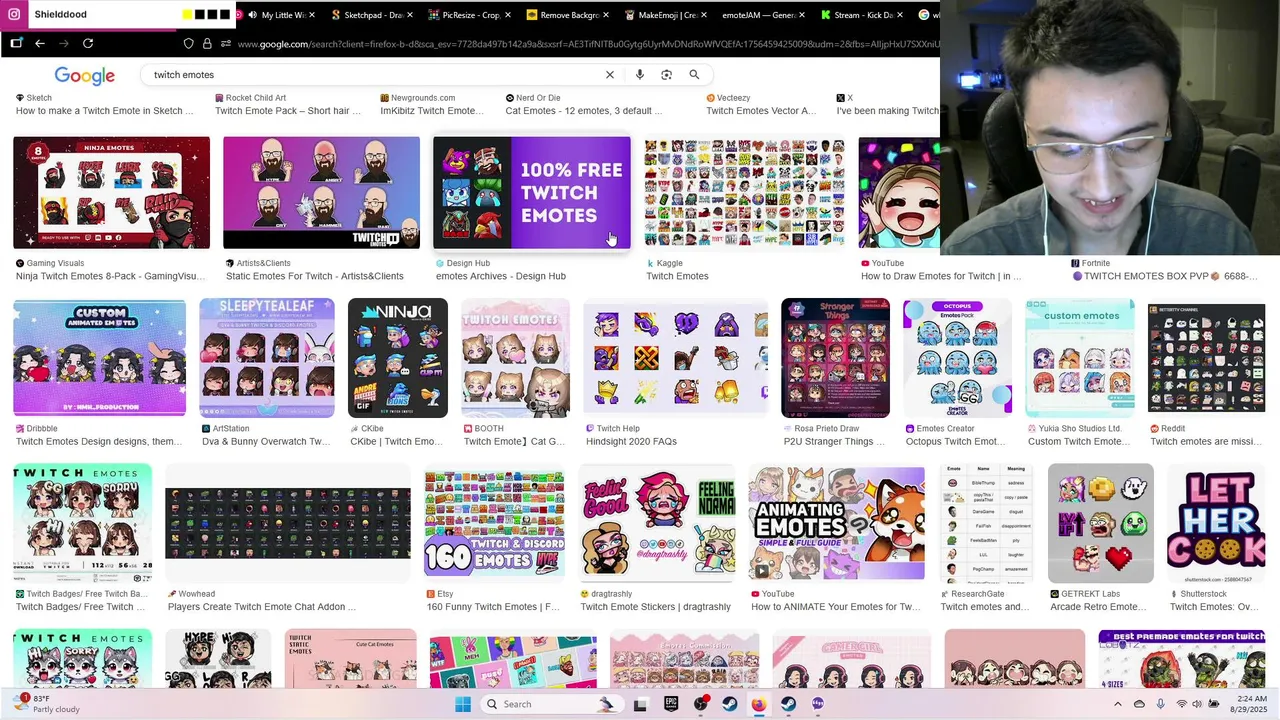Start voice search with microphone icon

(x=640, y=75)
